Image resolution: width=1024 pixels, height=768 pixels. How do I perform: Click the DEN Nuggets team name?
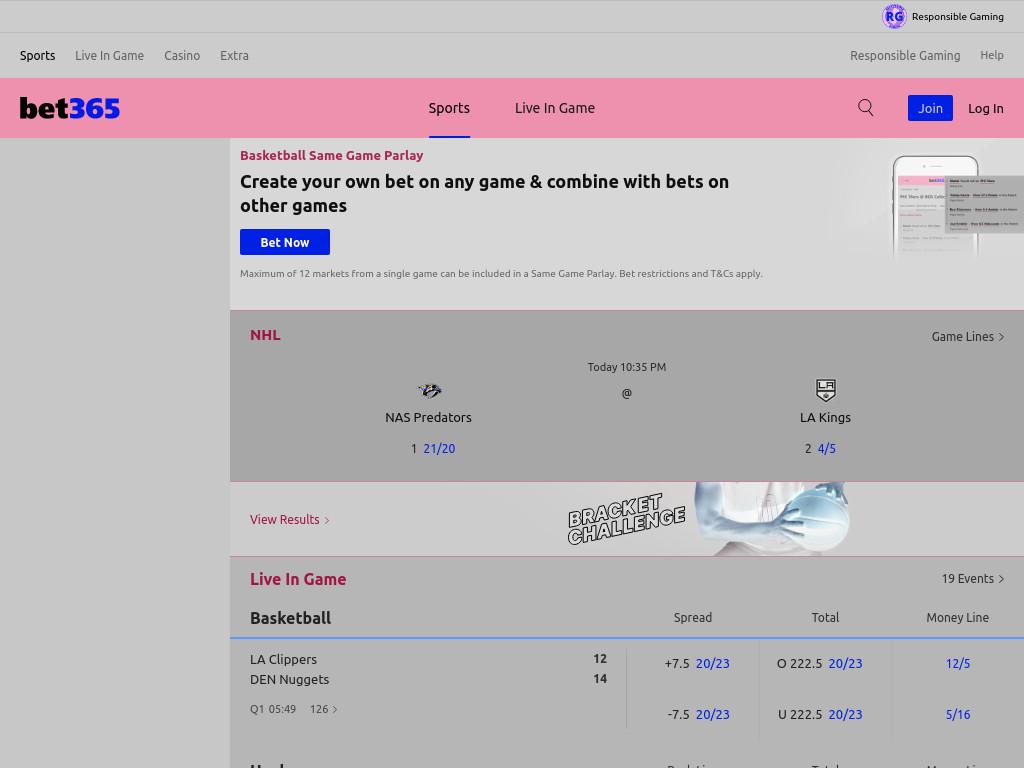click(289, 680)
